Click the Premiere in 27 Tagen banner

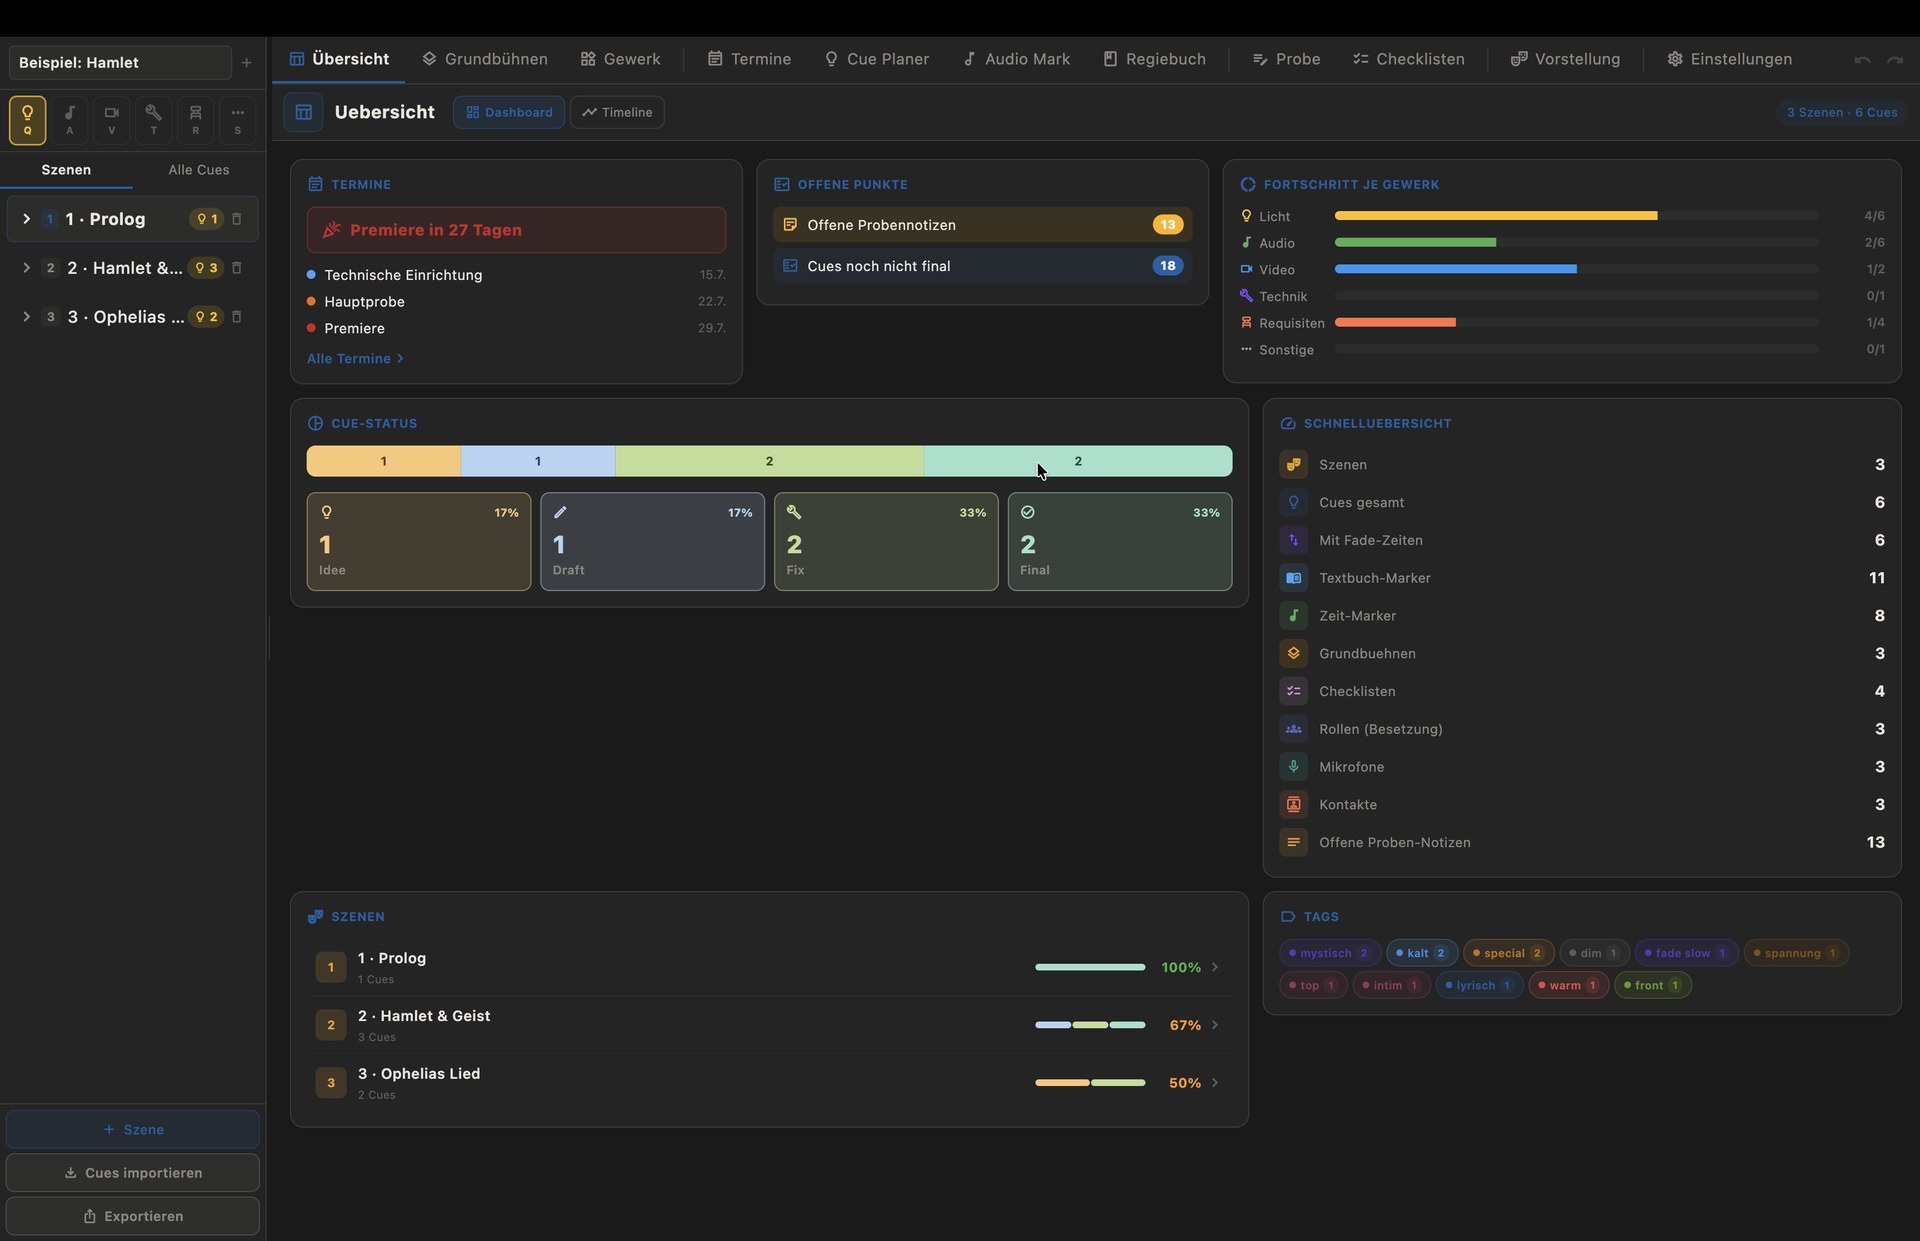point(516,230)
